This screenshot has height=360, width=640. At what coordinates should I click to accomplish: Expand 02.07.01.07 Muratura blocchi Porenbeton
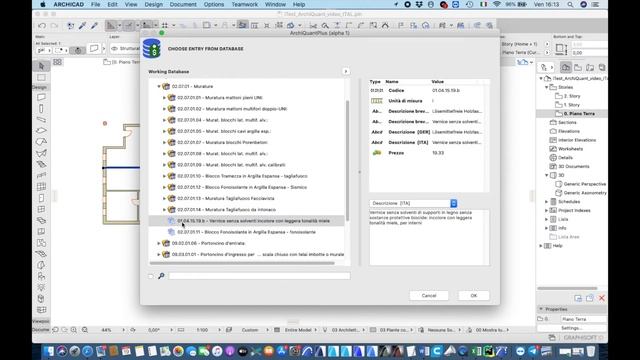(x=164, y=142)
